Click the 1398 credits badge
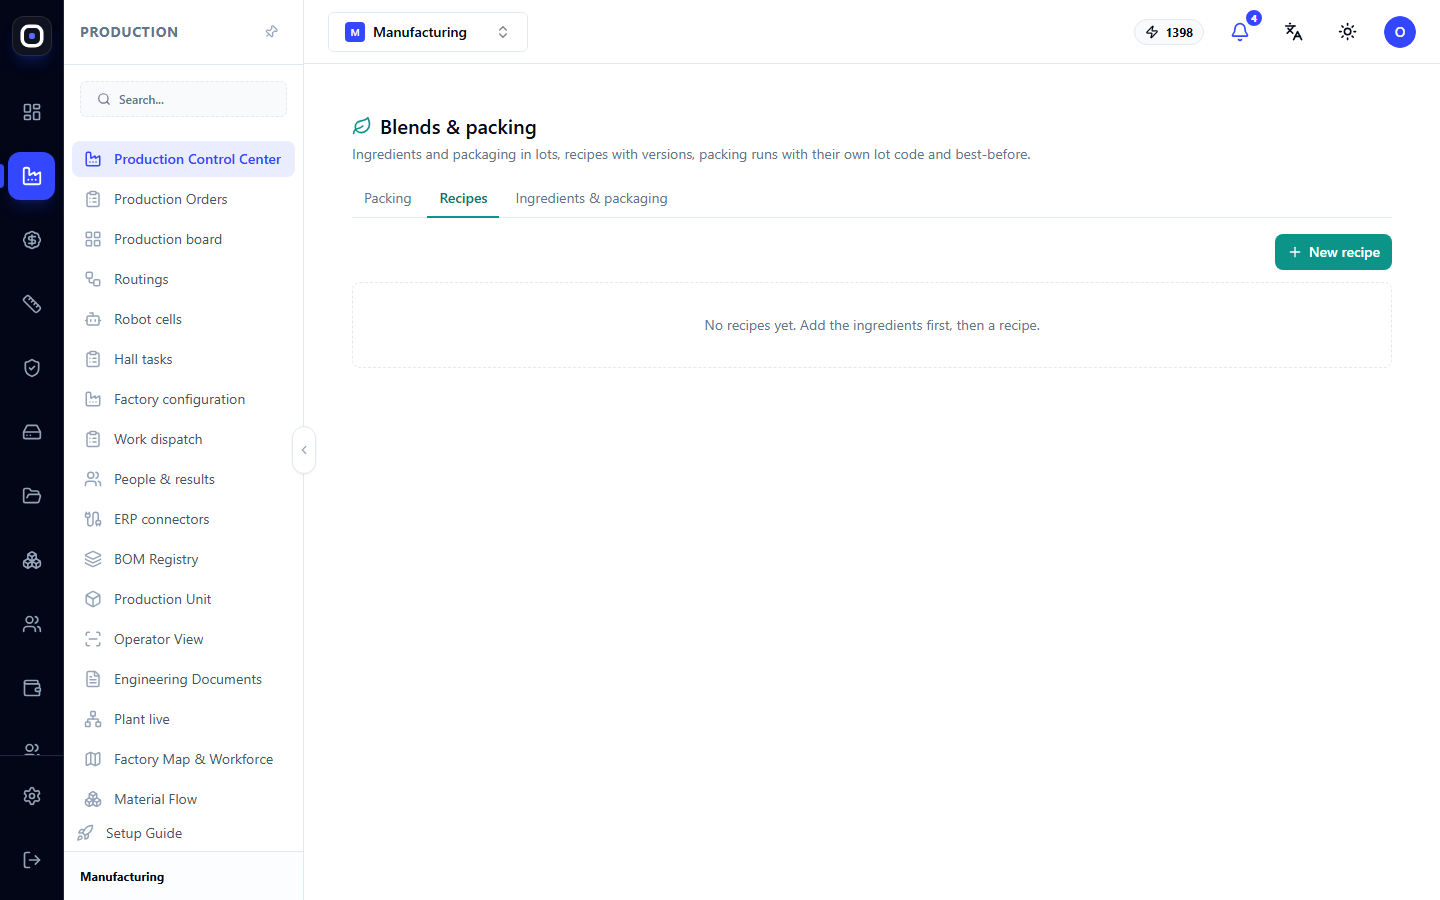 point(1169,32)
